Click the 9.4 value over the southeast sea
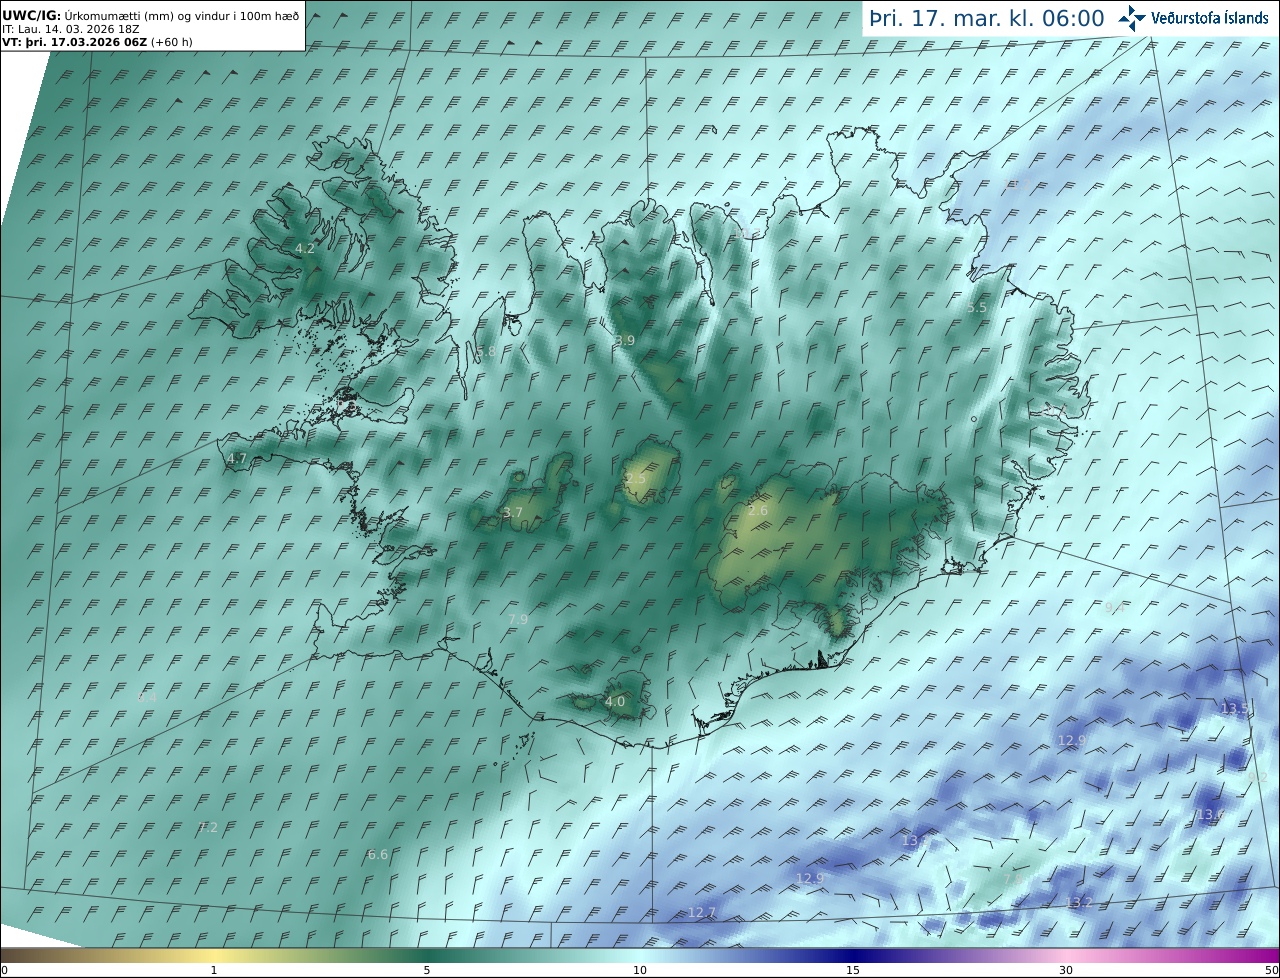This screenshot has width=1280, height=978. pos(1115,607)
